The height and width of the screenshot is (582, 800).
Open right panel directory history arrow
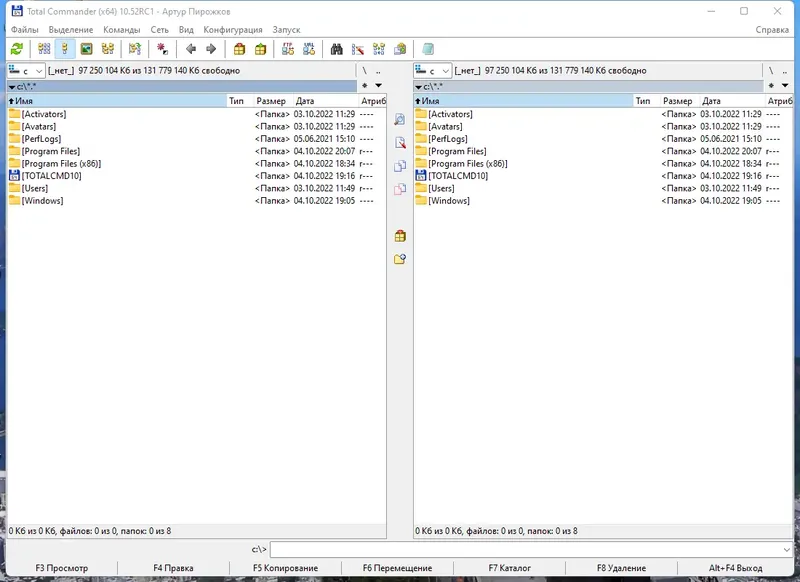click(x=785, y=86)
